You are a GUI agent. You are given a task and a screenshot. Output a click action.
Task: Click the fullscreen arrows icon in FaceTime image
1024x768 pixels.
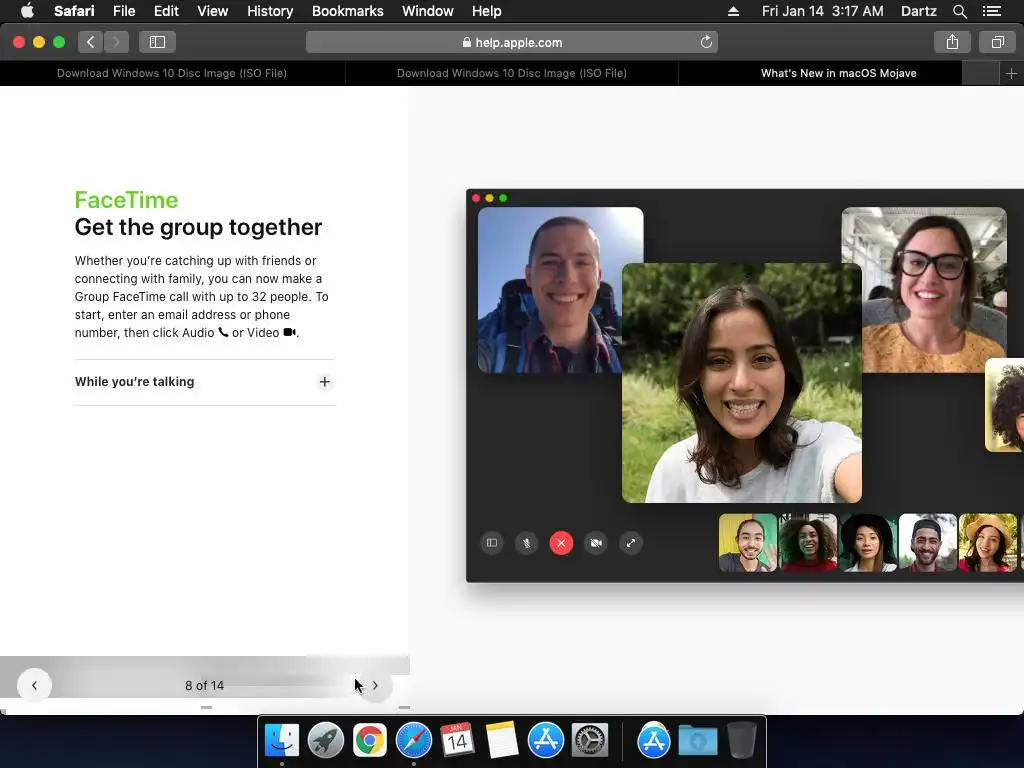point(630,543)
